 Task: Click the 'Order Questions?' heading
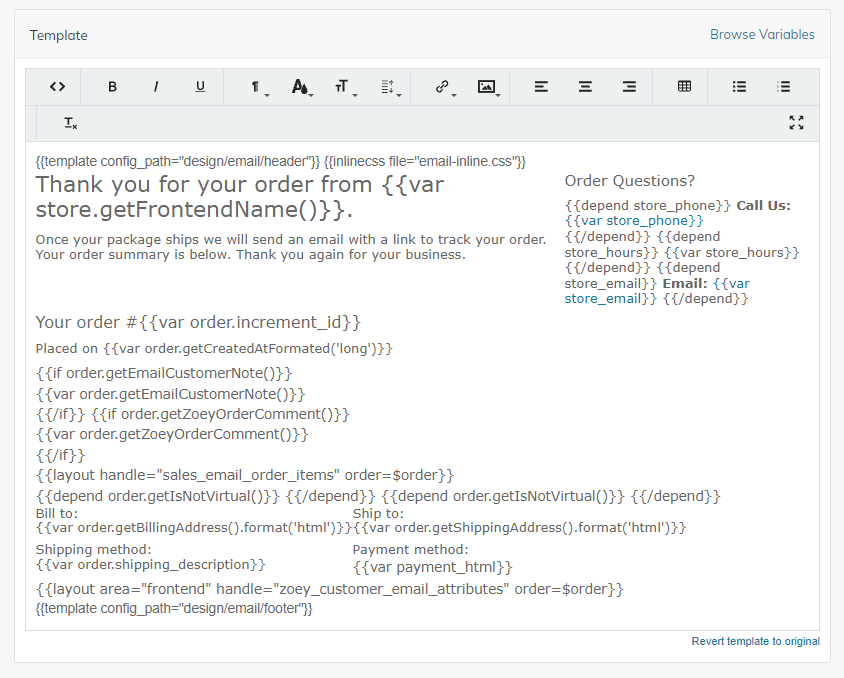click(x=629, y=181)
